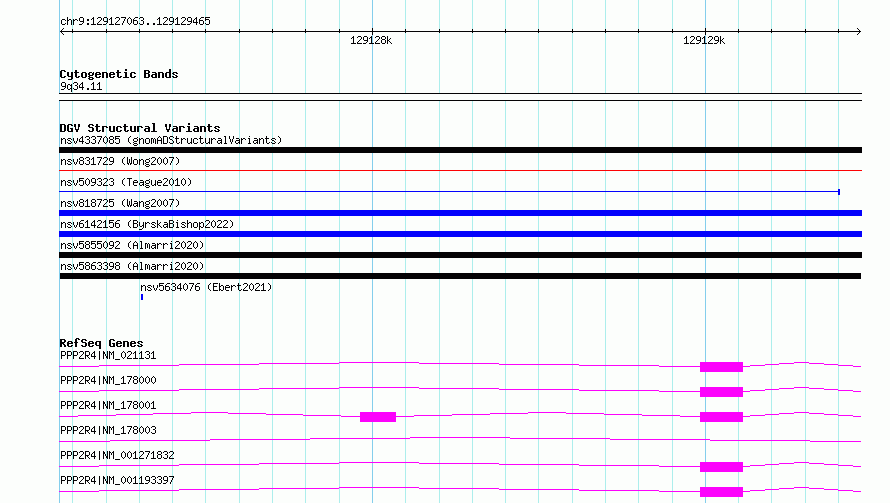Select the RefSeq Genes track heading
The height and width of the screenshot is (503, 890).
coord(101,343)
